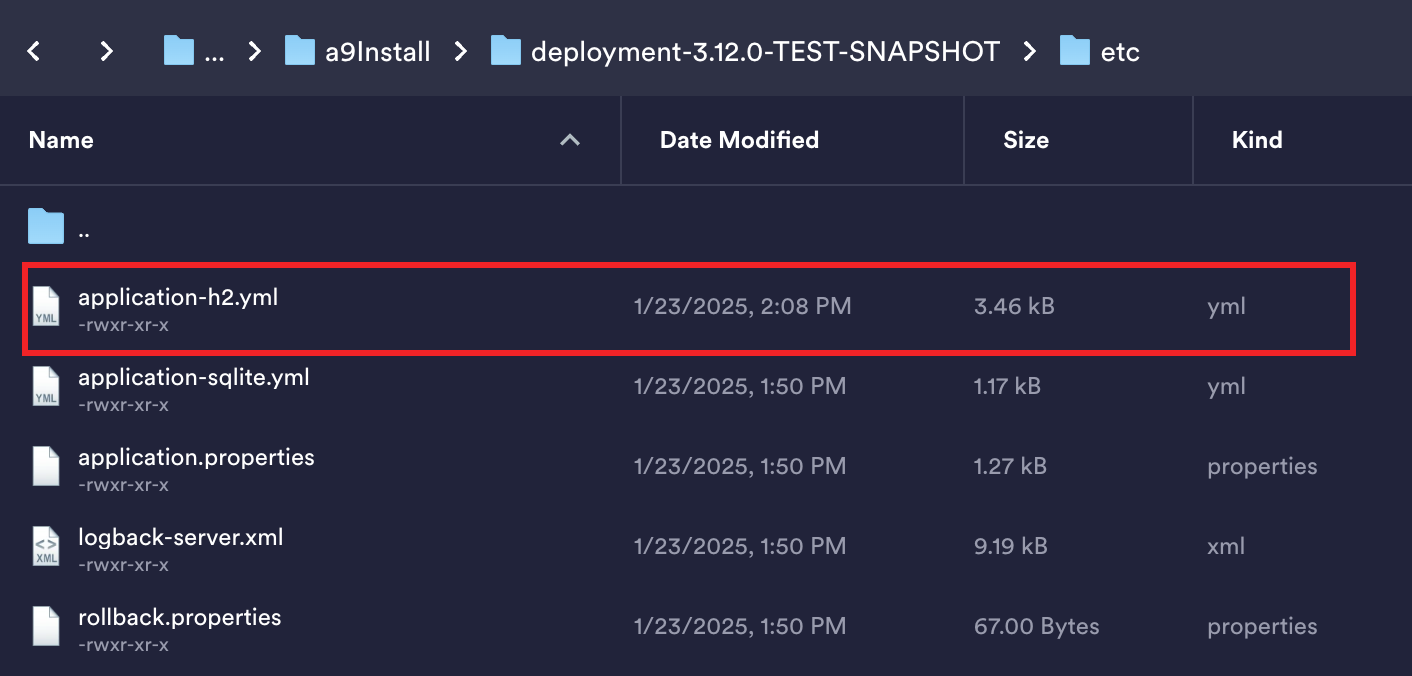Open the collapsed path ellipsis folder
Image resolution: width=1412 pixels, height=676 pixels.
point(195,51)
